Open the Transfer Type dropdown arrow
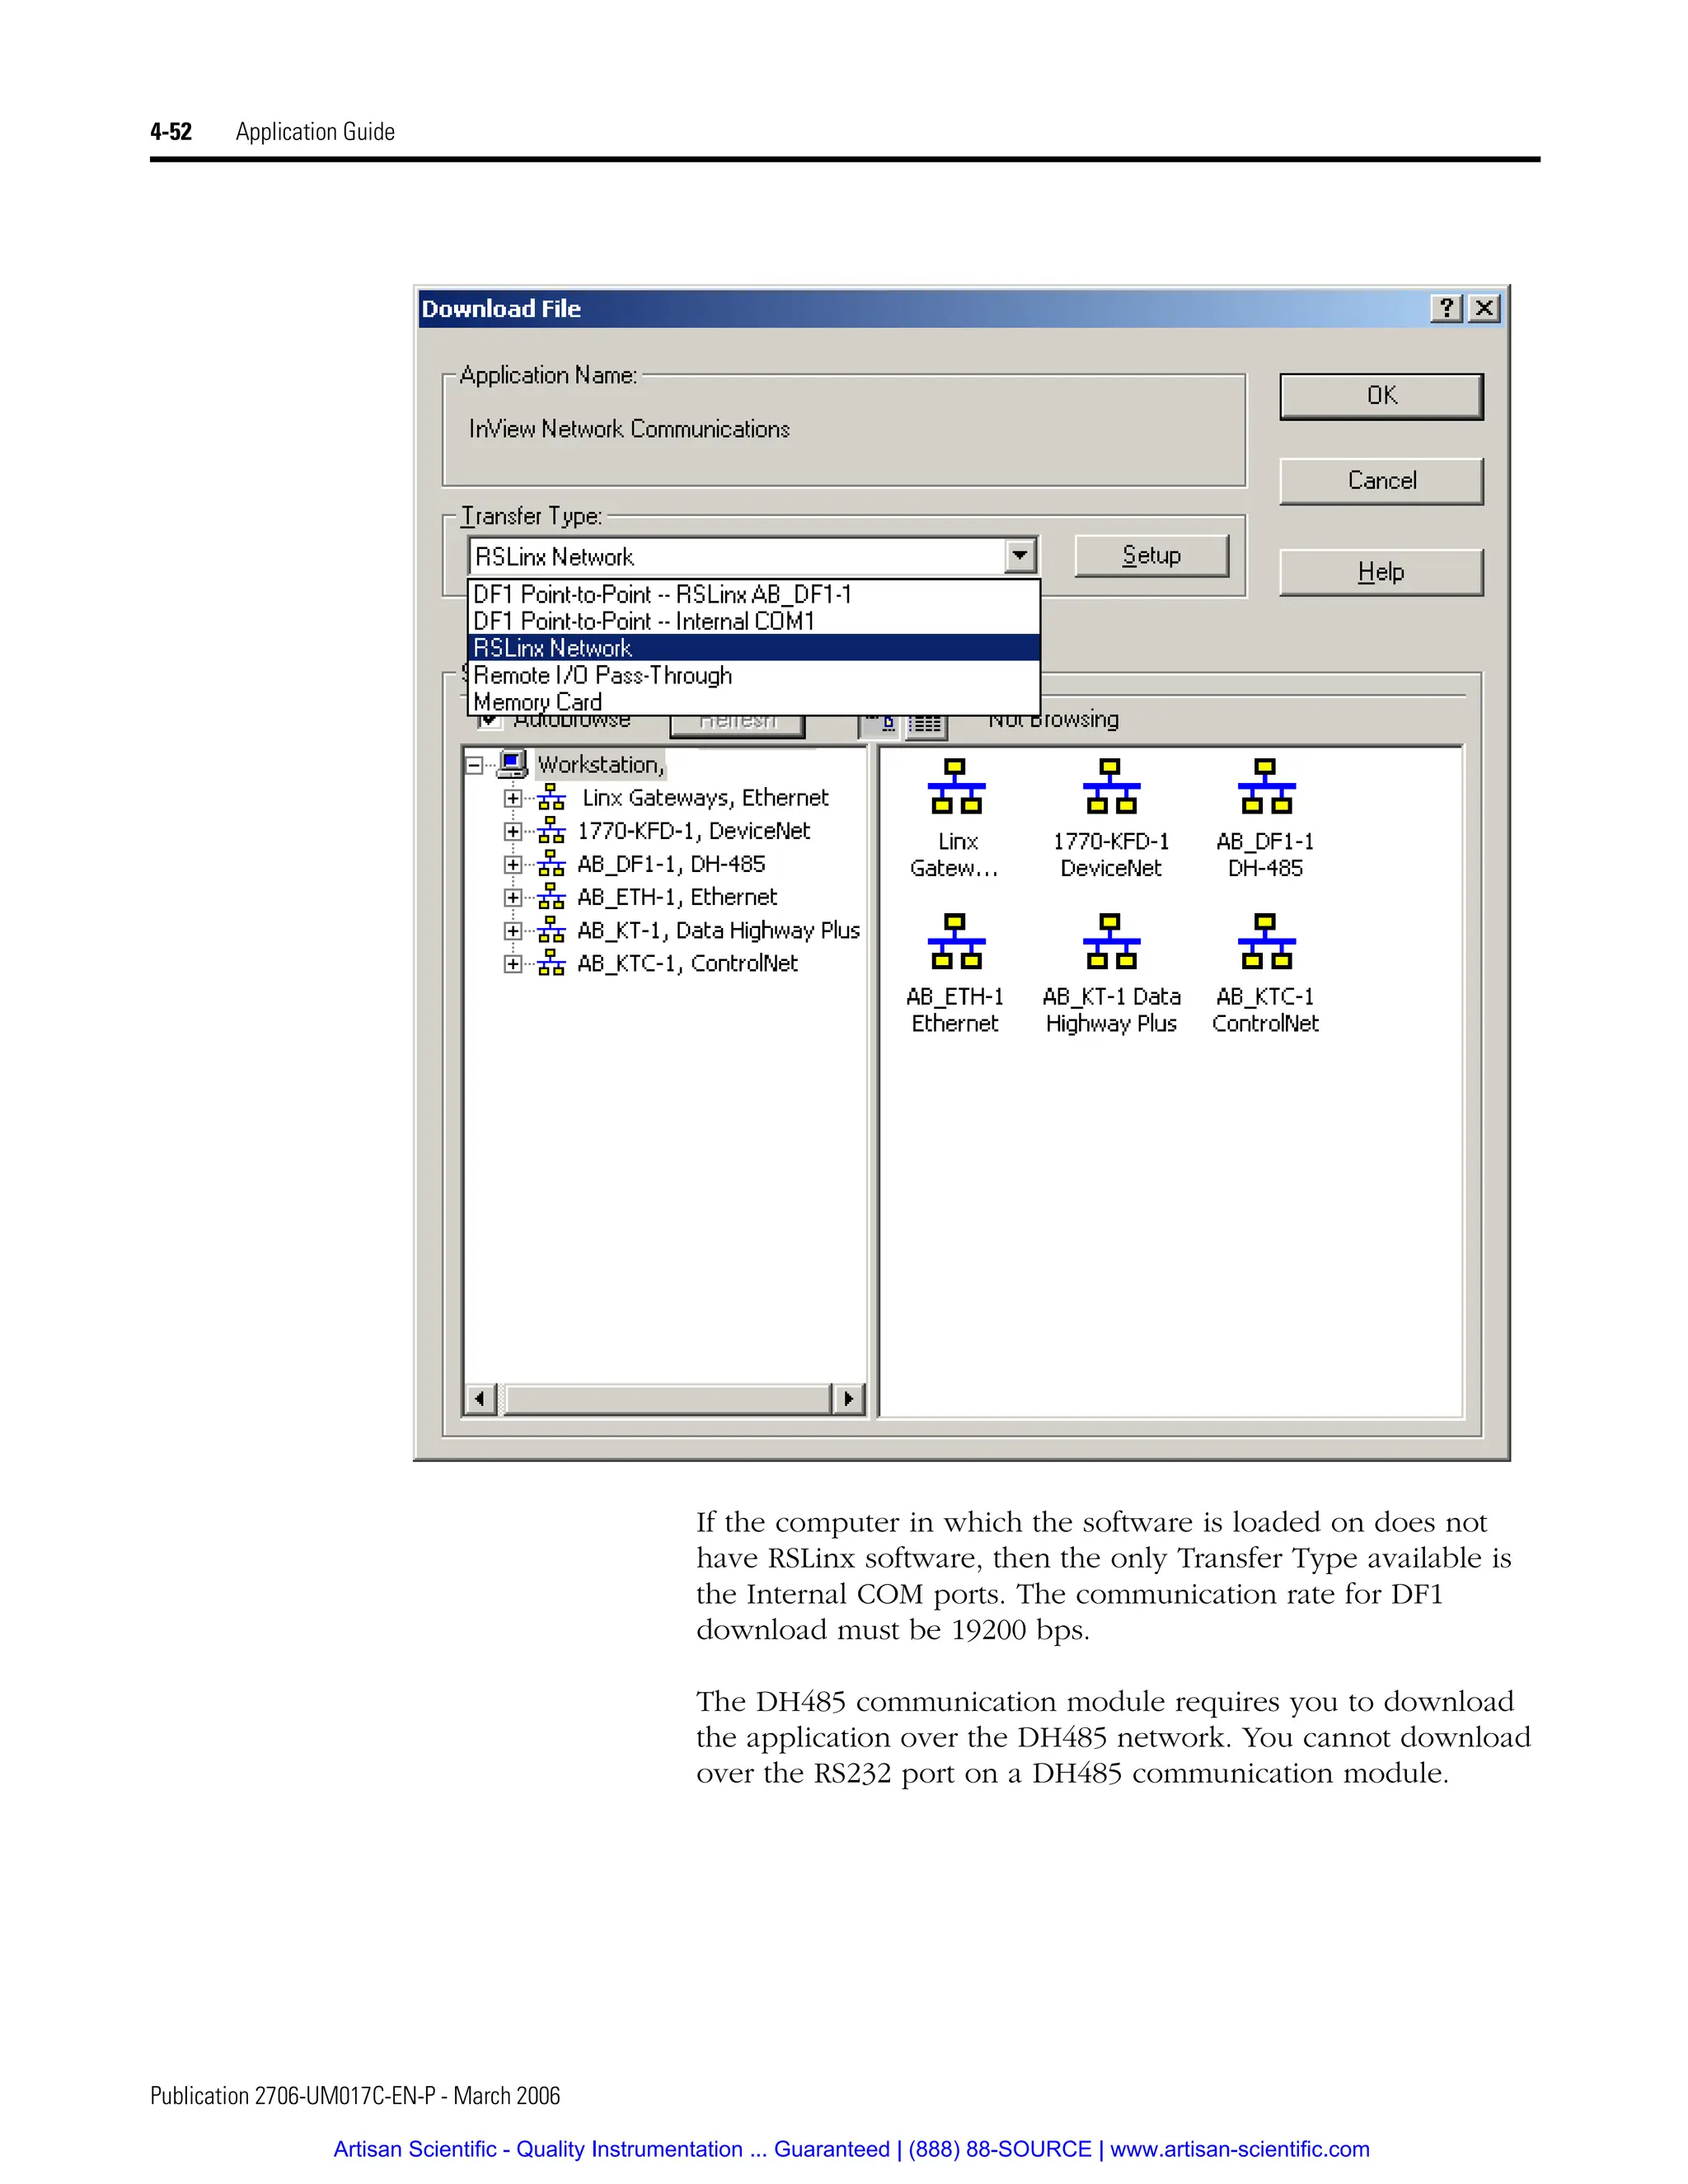Image resolution: width=1688 pixels, height=2184 pixels. point(1020,556)
